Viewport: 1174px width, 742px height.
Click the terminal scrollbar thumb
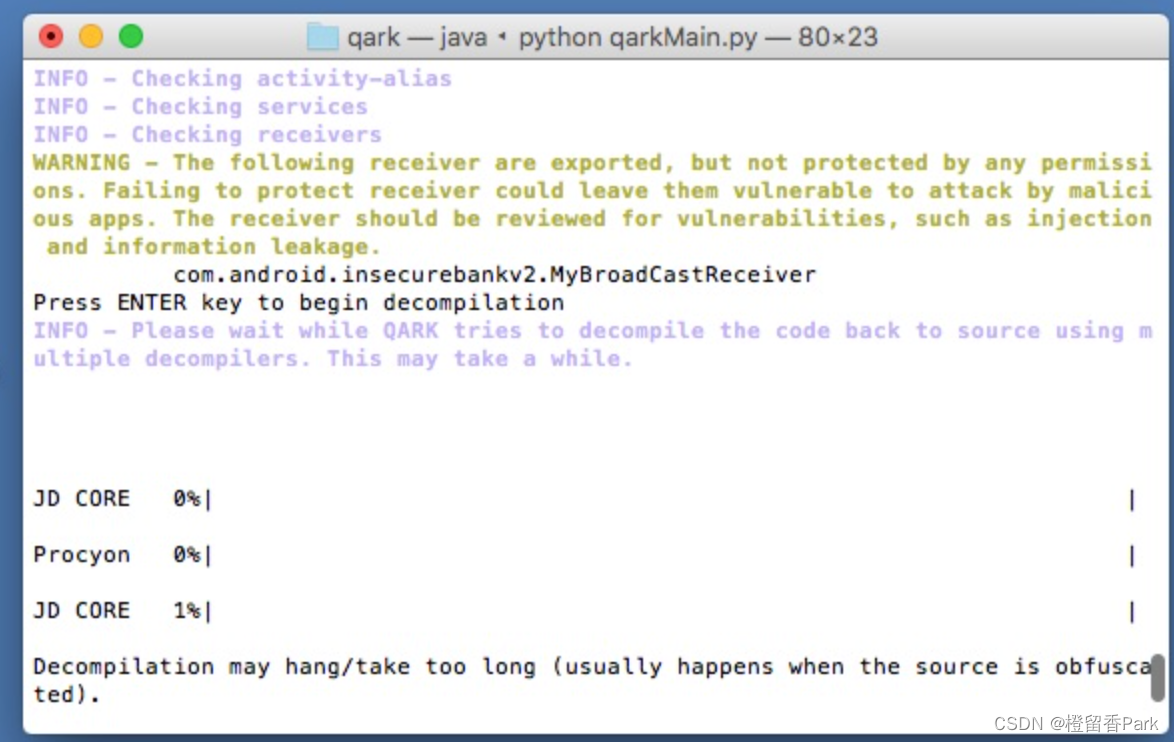tap(1157, 678)
